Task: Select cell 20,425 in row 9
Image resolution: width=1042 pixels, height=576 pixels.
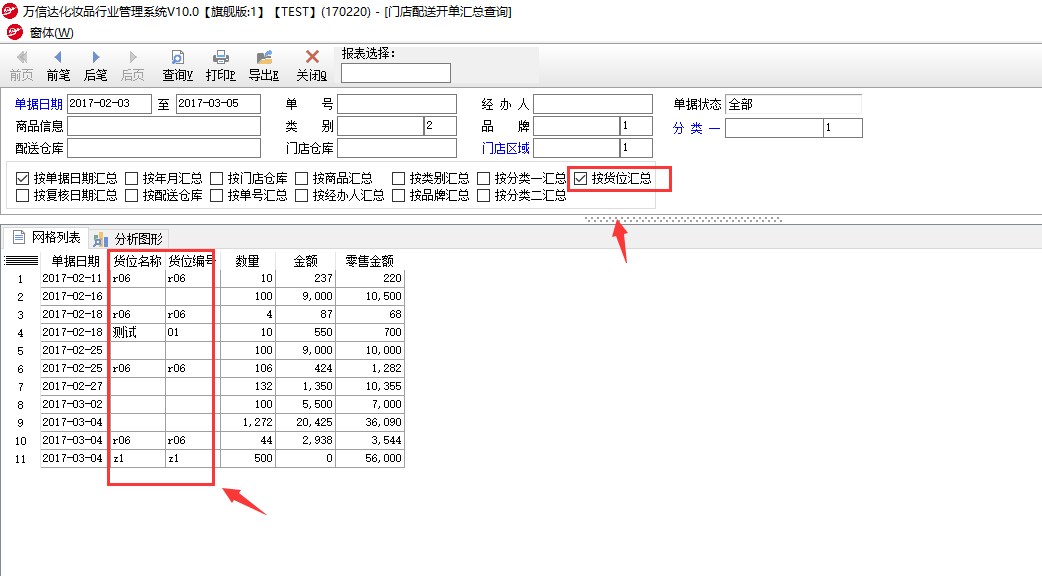Action: [306, 423]
